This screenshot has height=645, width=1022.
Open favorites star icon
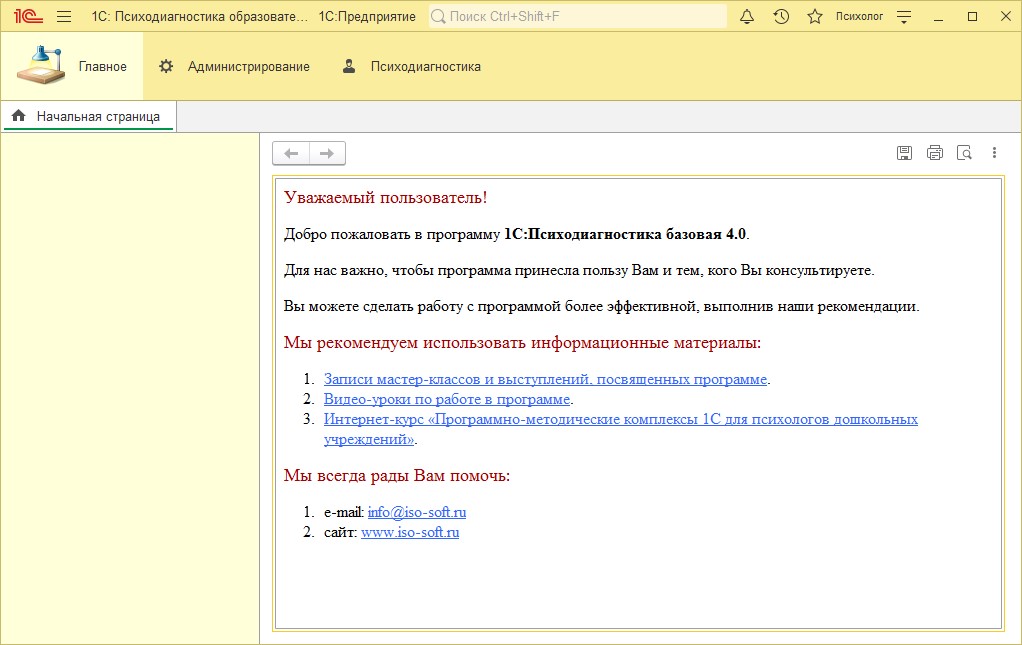815,16
